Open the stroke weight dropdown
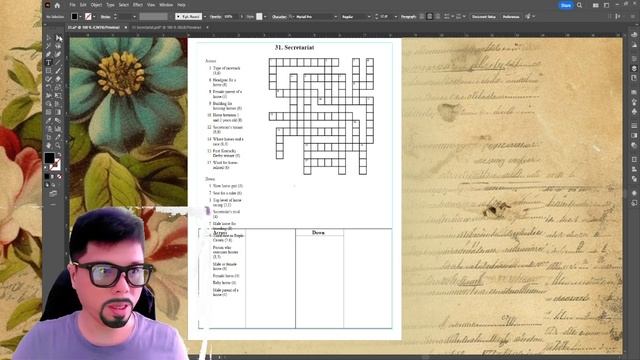This screenshot has height=360, width=640. (134, 17)
